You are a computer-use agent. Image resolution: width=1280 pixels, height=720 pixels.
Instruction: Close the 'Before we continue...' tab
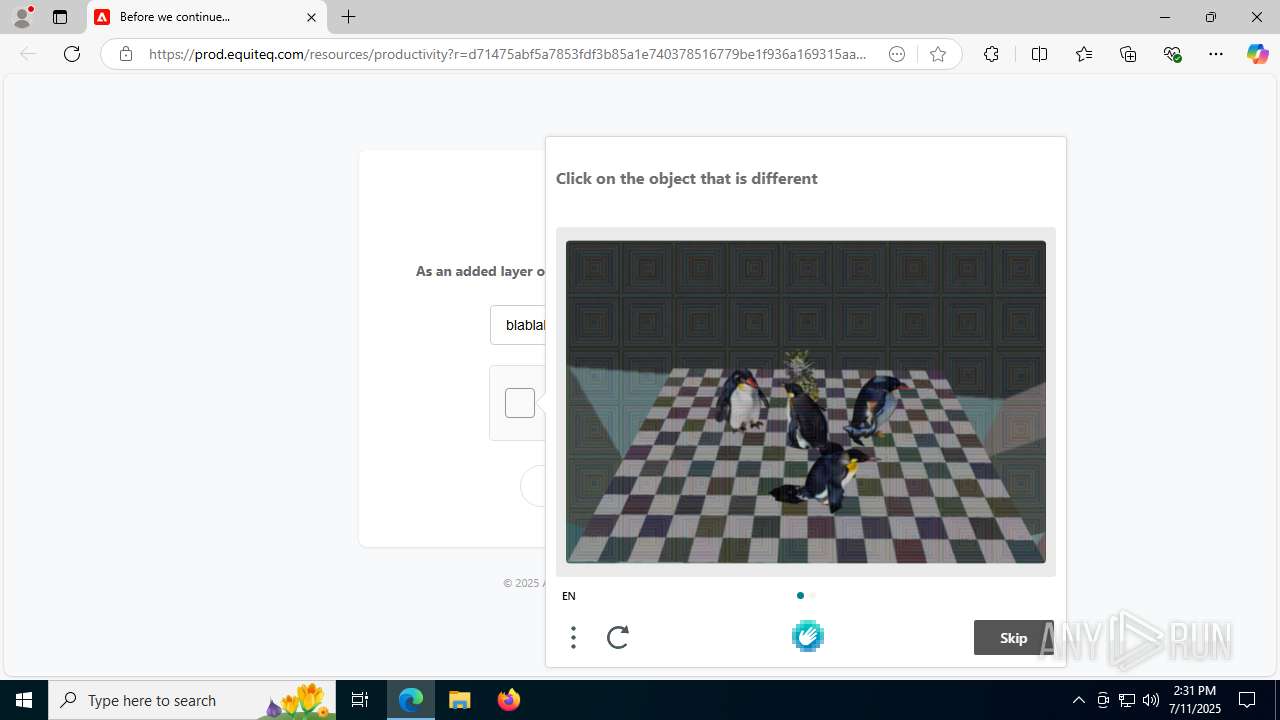click(x=311, y=17)
